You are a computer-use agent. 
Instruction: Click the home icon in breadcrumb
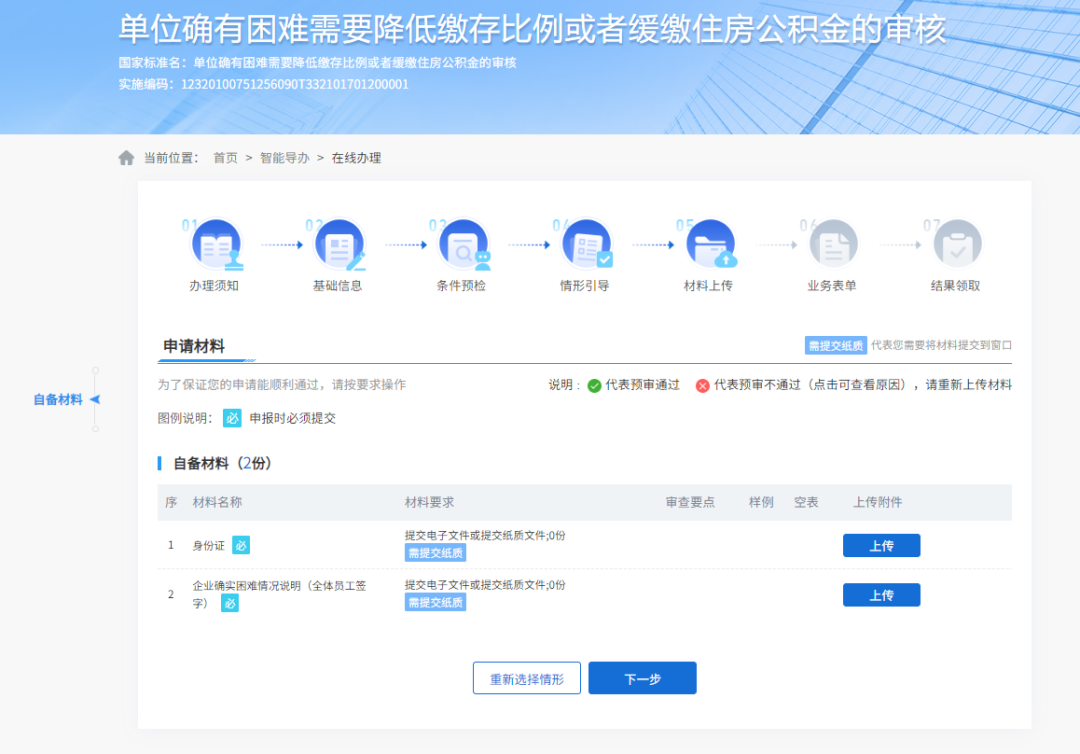coord(126,158)
